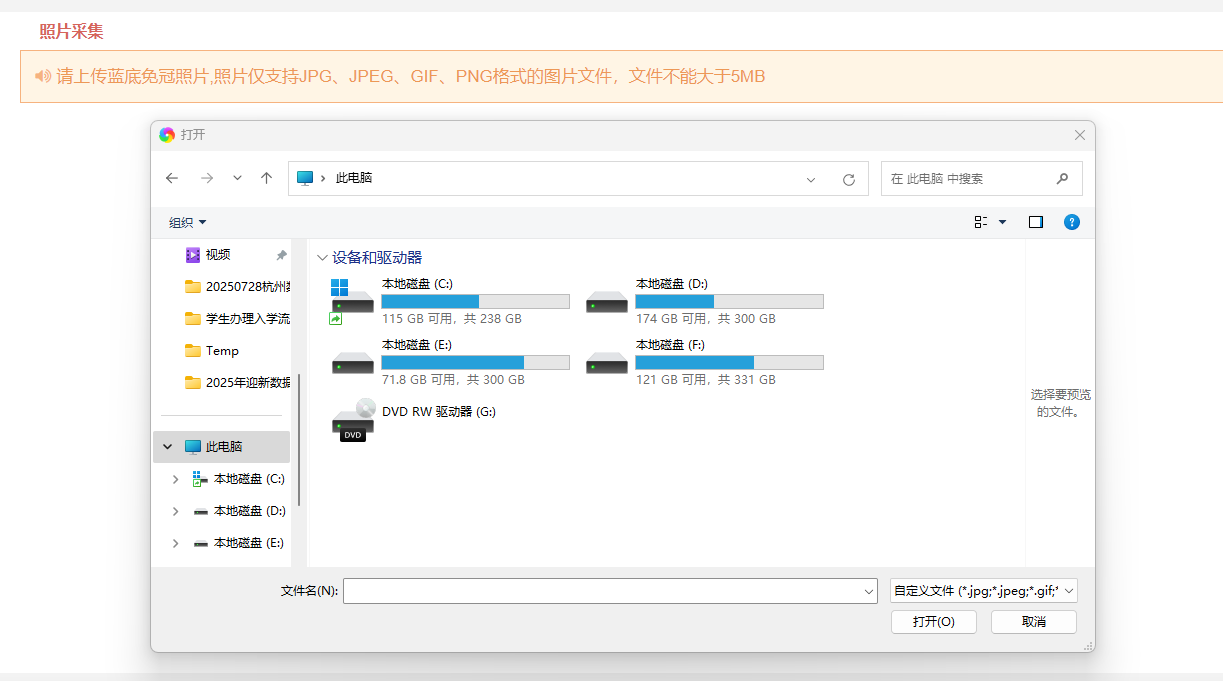This screenshot has width=1223, height=681.
Task: Select 此电脑 in the navigation tree
Action: (223, 447)
